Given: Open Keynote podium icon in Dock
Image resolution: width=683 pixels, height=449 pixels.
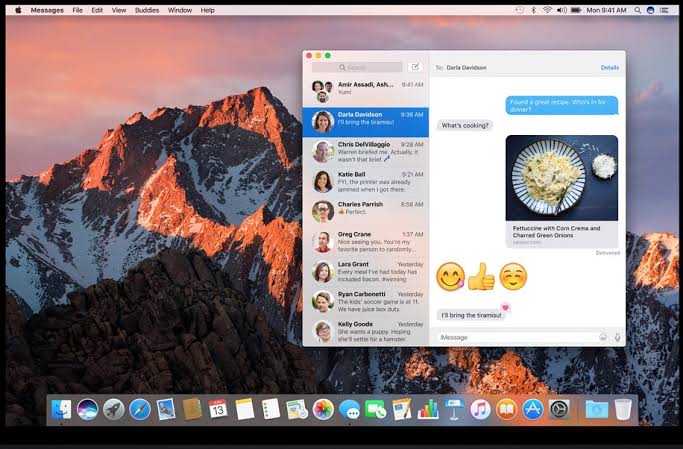Looking at the screenshot, I should point(454,409).
